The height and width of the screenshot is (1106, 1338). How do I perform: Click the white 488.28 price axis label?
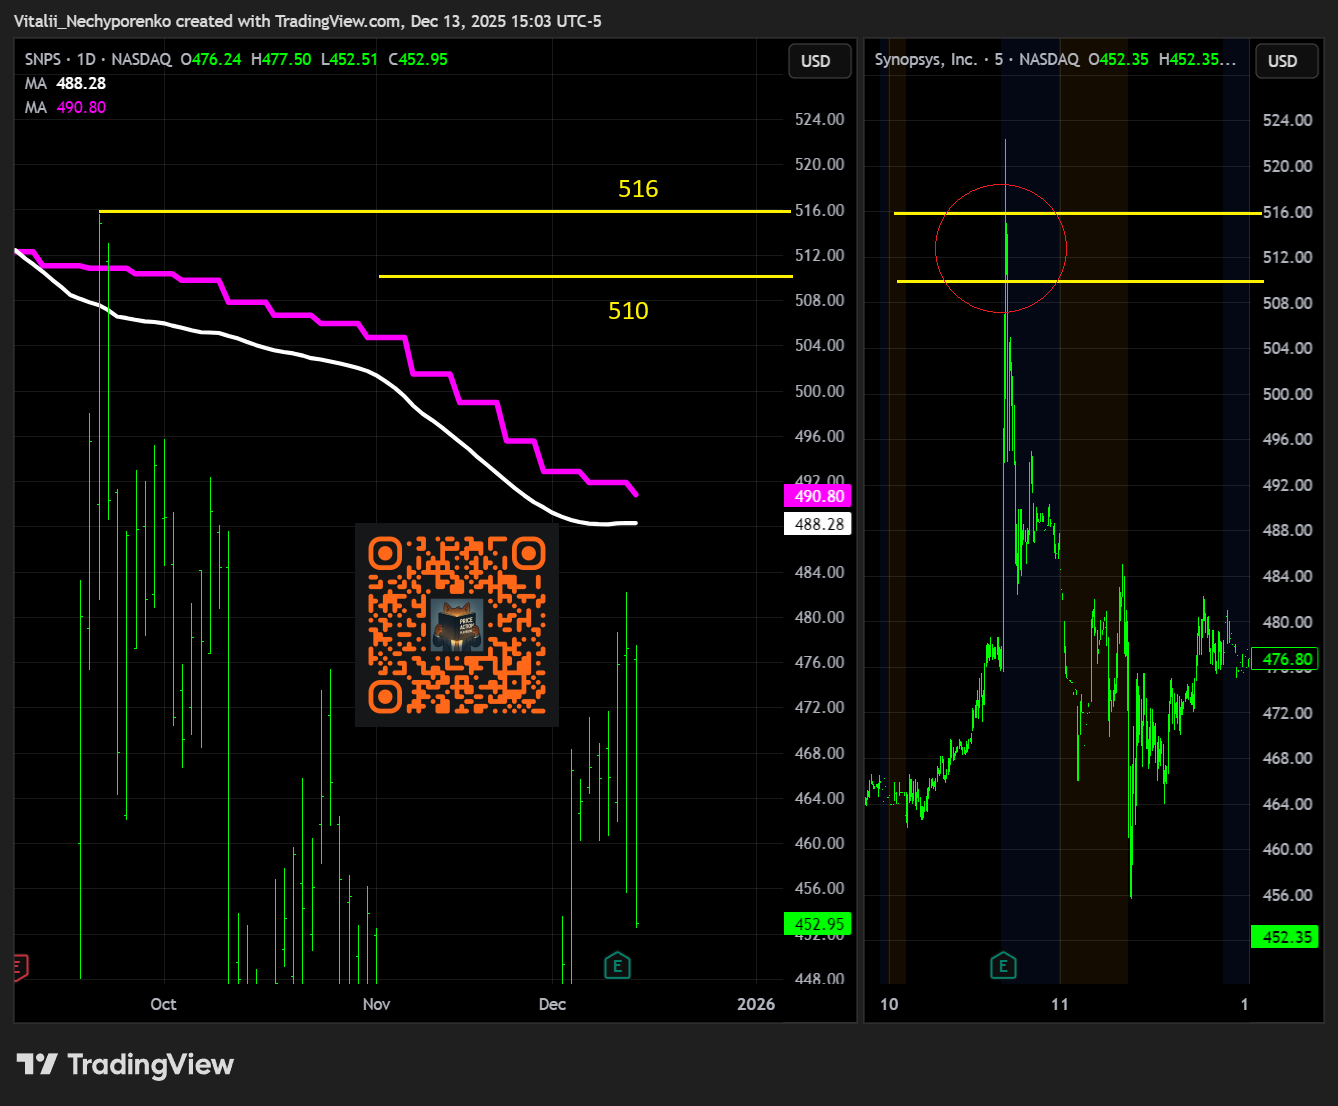[x=819, y=524]
